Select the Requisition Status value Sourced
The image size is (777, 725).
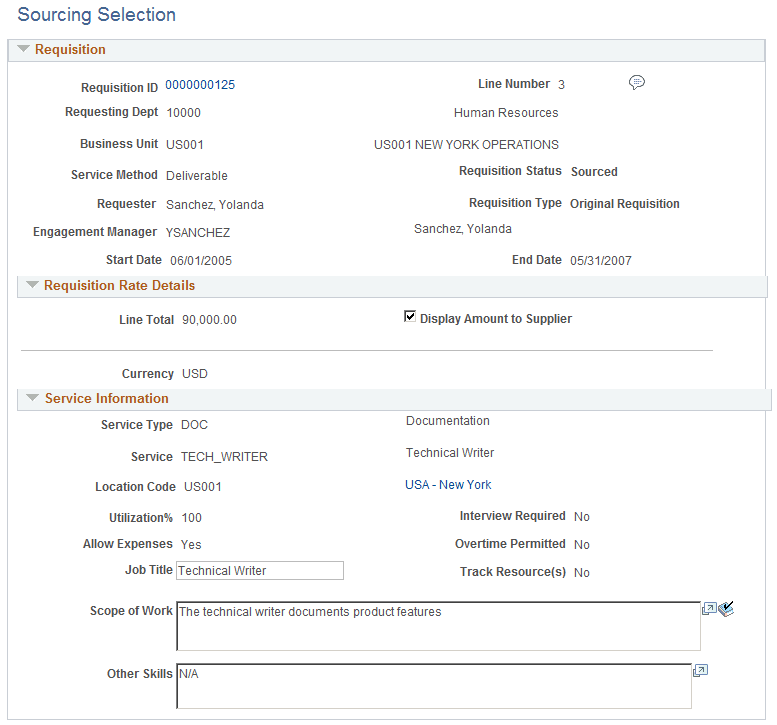(x=594, y=171)
